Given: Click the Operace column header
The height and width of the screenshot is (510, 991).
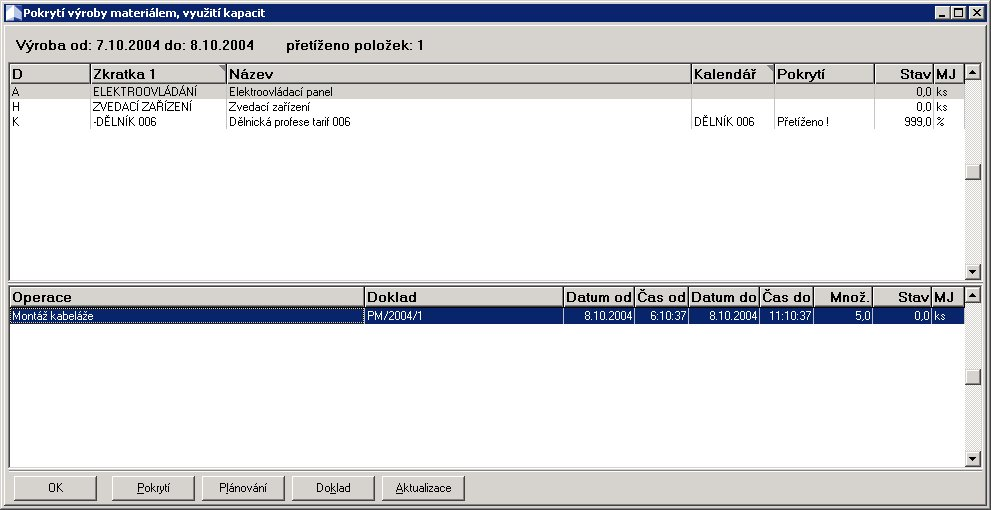Looking at the screenshot, I should coord(187,297).
